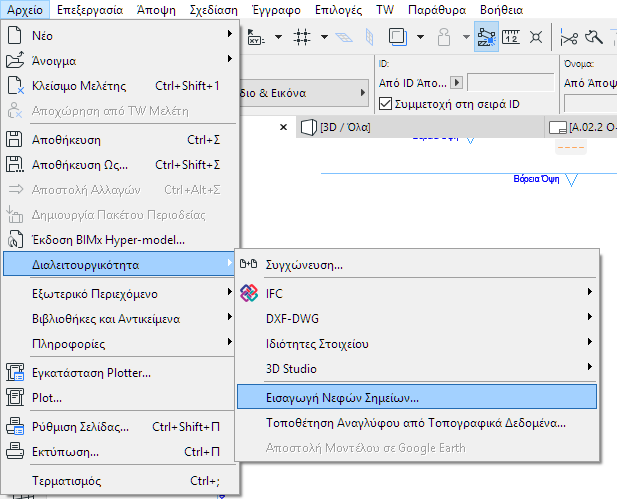Choose Διαλειτουργικότητα menu item
Viewport: 617px width, 499px height.
(119, 264)
